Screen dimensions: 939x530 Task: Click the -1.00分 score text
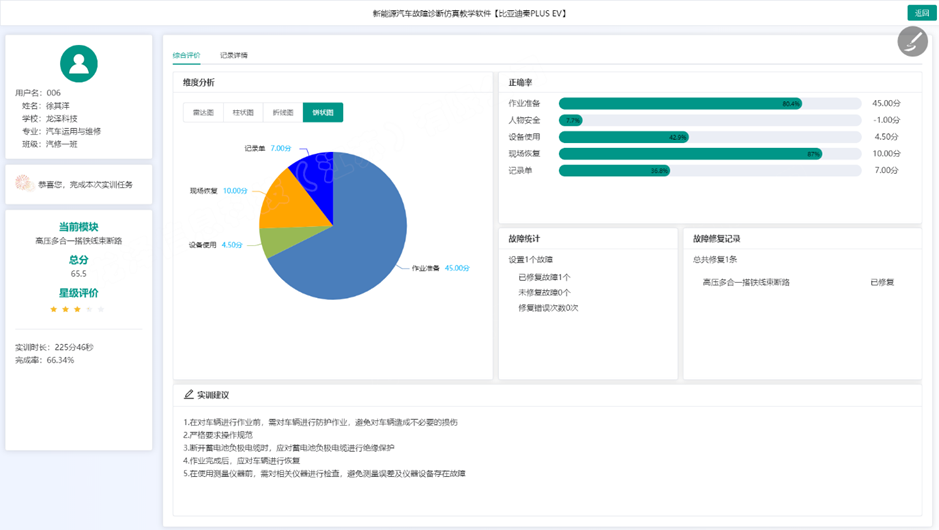click(886, 120)
